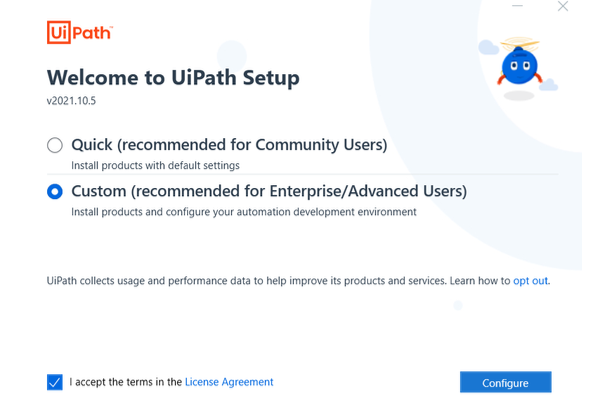Click the Install products with default settings text
Viewport: 591px width, 416px height.
click(155, 165)
